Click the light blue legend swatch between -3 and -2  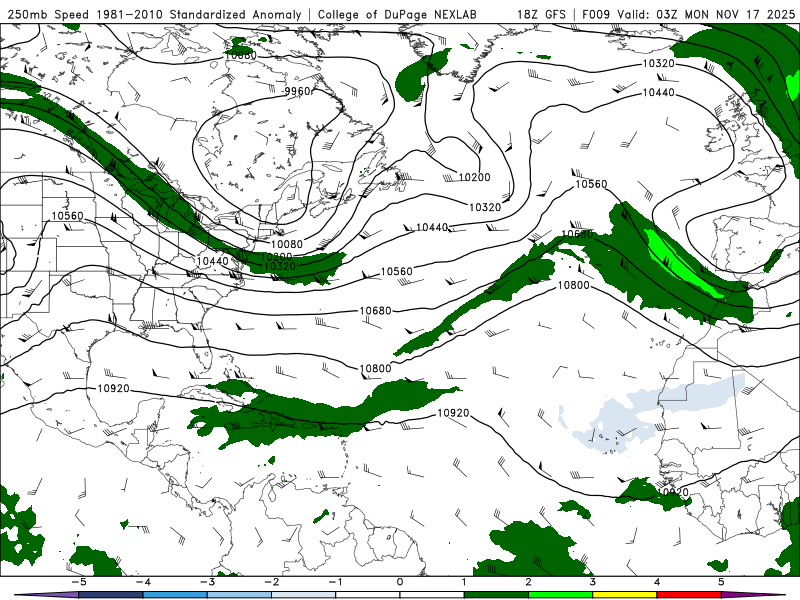(x=239, y=595)
